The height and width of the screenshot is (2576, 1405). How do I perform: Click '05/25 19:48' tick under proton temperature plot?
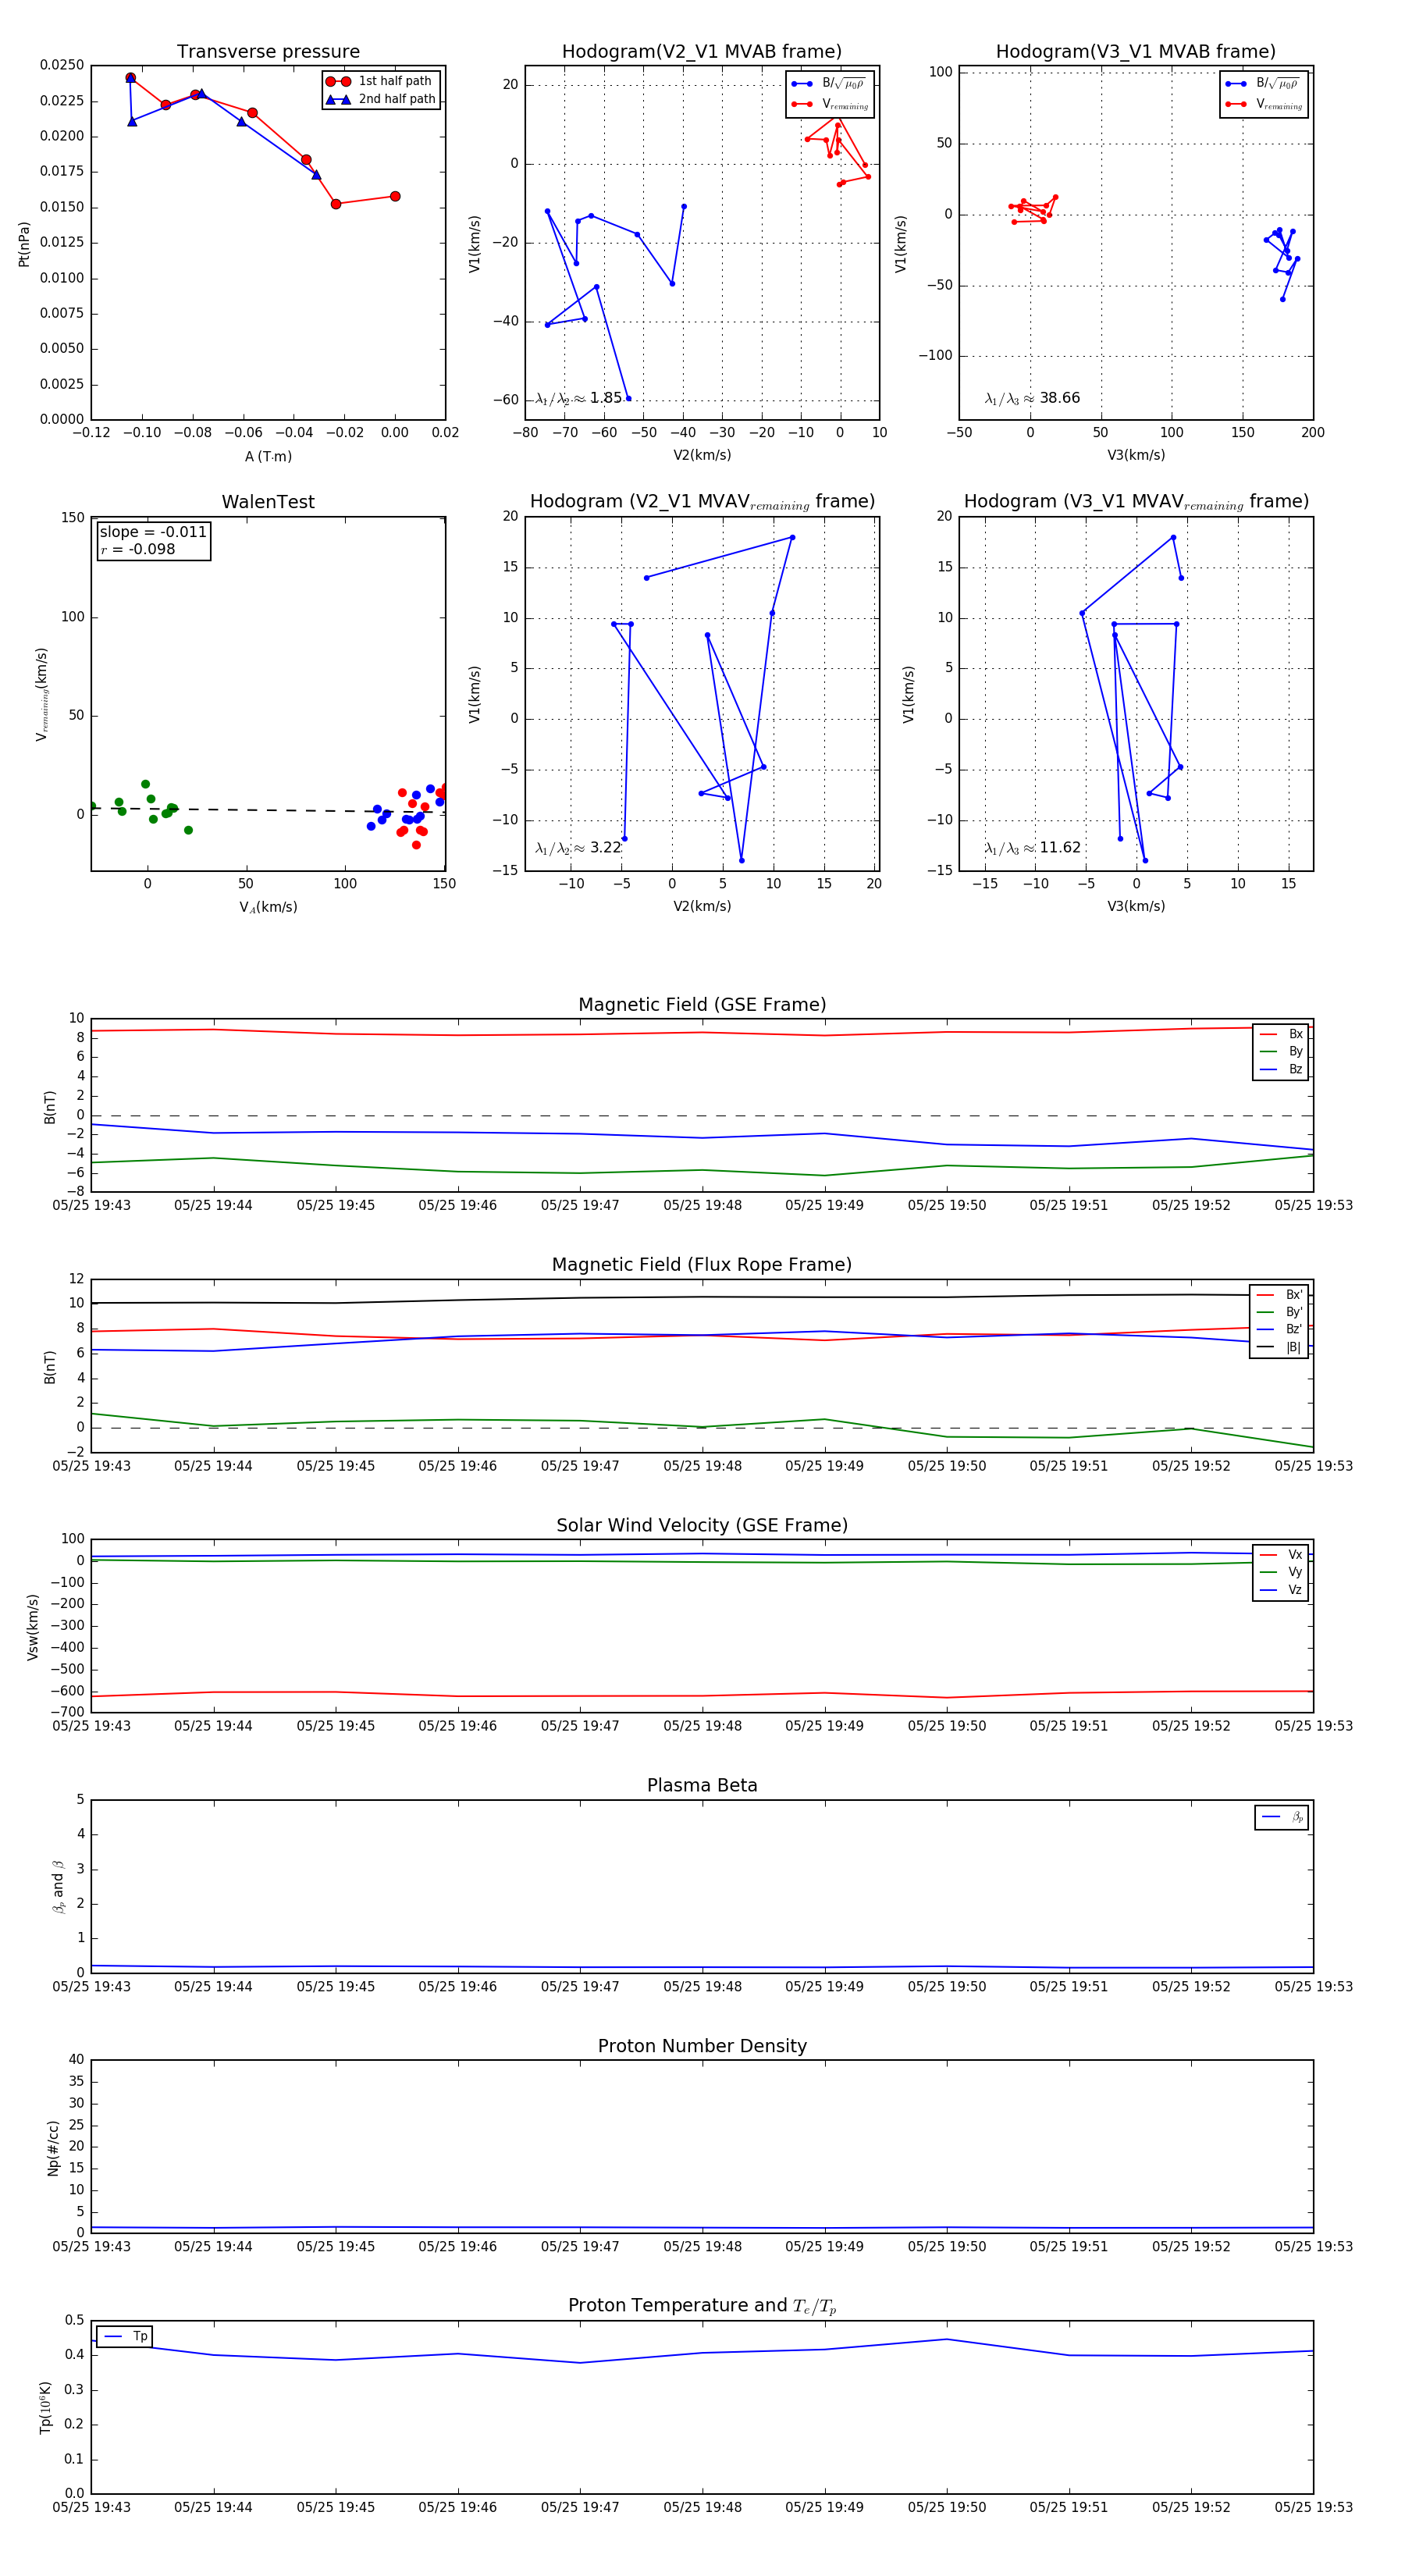pyautogui.click(x=702, y=2507)
